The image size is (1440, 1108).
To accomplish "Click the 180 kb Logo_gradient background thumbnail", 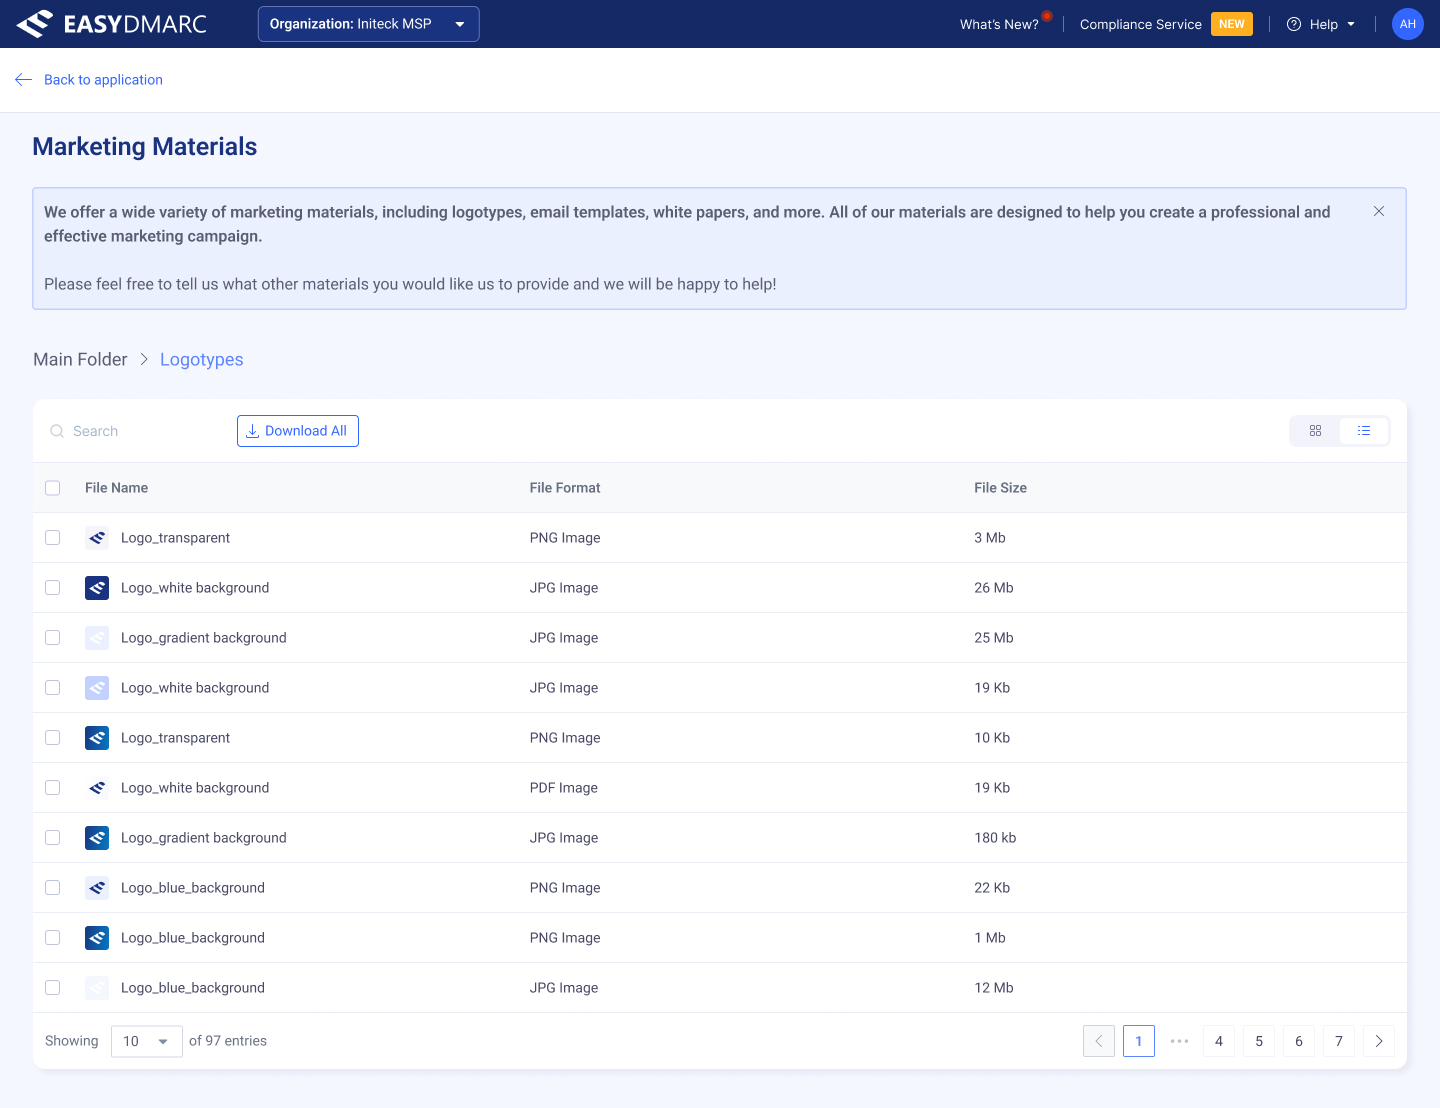I will 97,838.
